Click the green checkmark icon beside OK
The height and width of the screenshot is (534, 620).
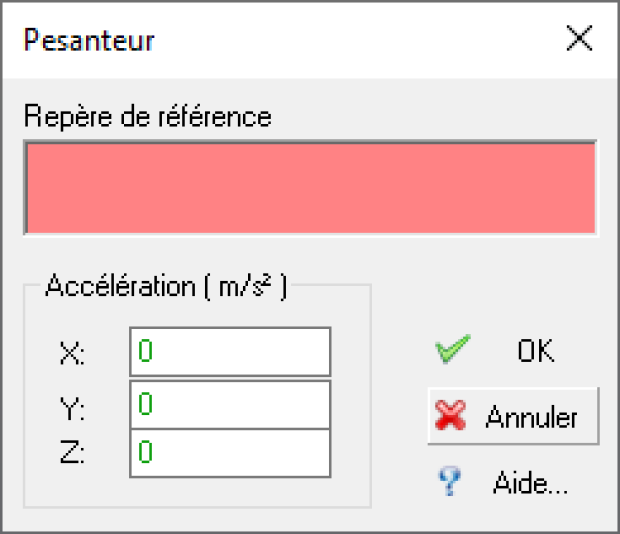(453, 349)
